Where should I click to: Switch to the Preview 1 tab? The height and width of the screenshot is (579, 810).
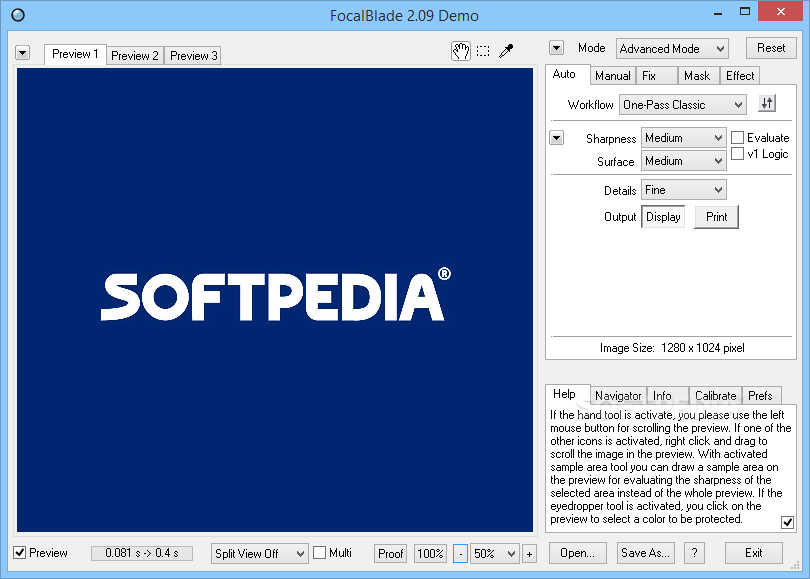pyautogui.click(x=75, y=54)
